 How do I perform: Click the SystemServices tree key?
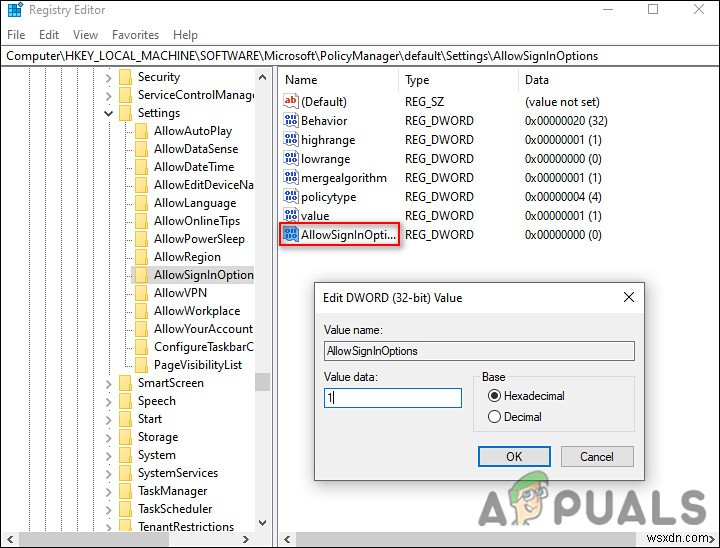tap(178, 473)
